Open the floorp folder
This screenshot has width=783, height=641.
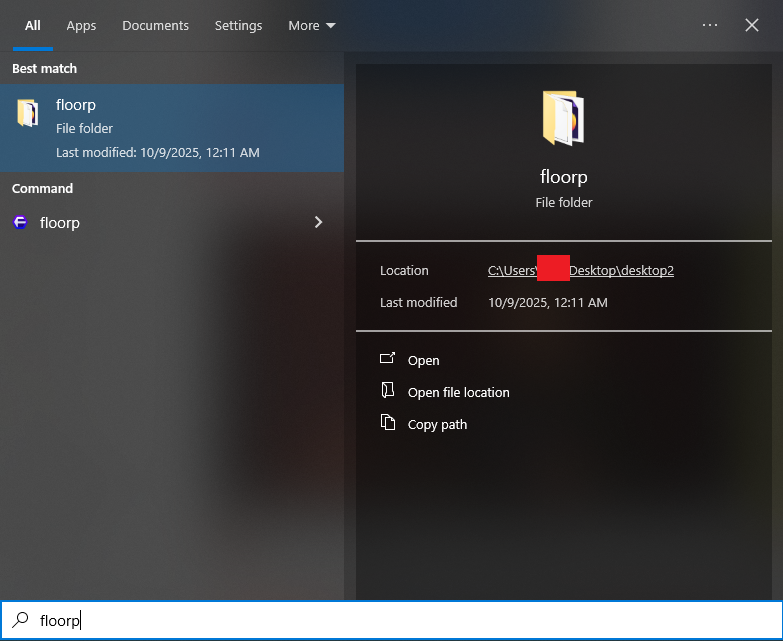tap(423, 360)
